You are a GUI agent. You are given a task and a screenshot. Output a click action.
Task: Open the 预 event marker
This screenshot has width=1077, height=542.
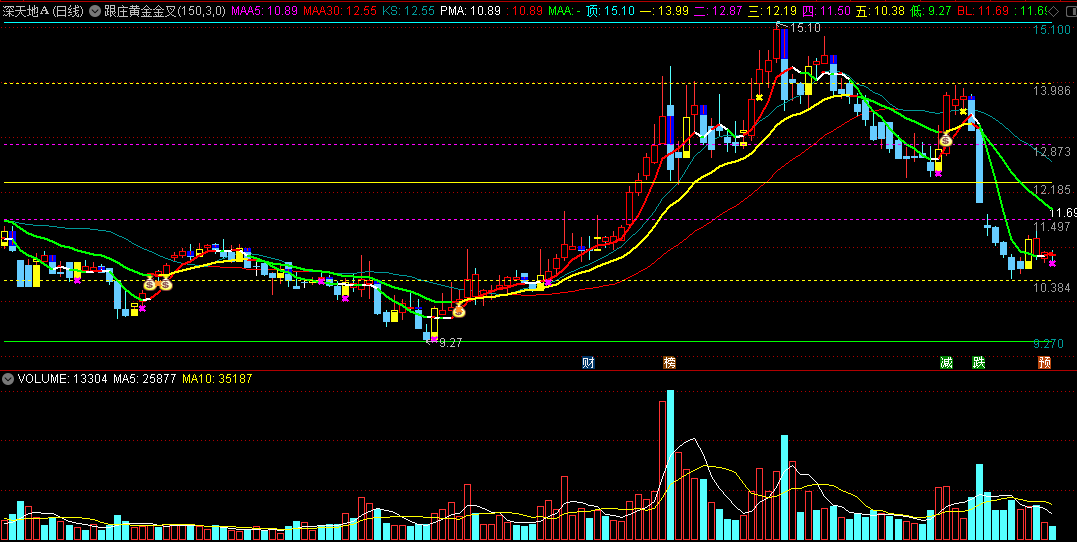pyautogui.click(x=1044, y=363)
